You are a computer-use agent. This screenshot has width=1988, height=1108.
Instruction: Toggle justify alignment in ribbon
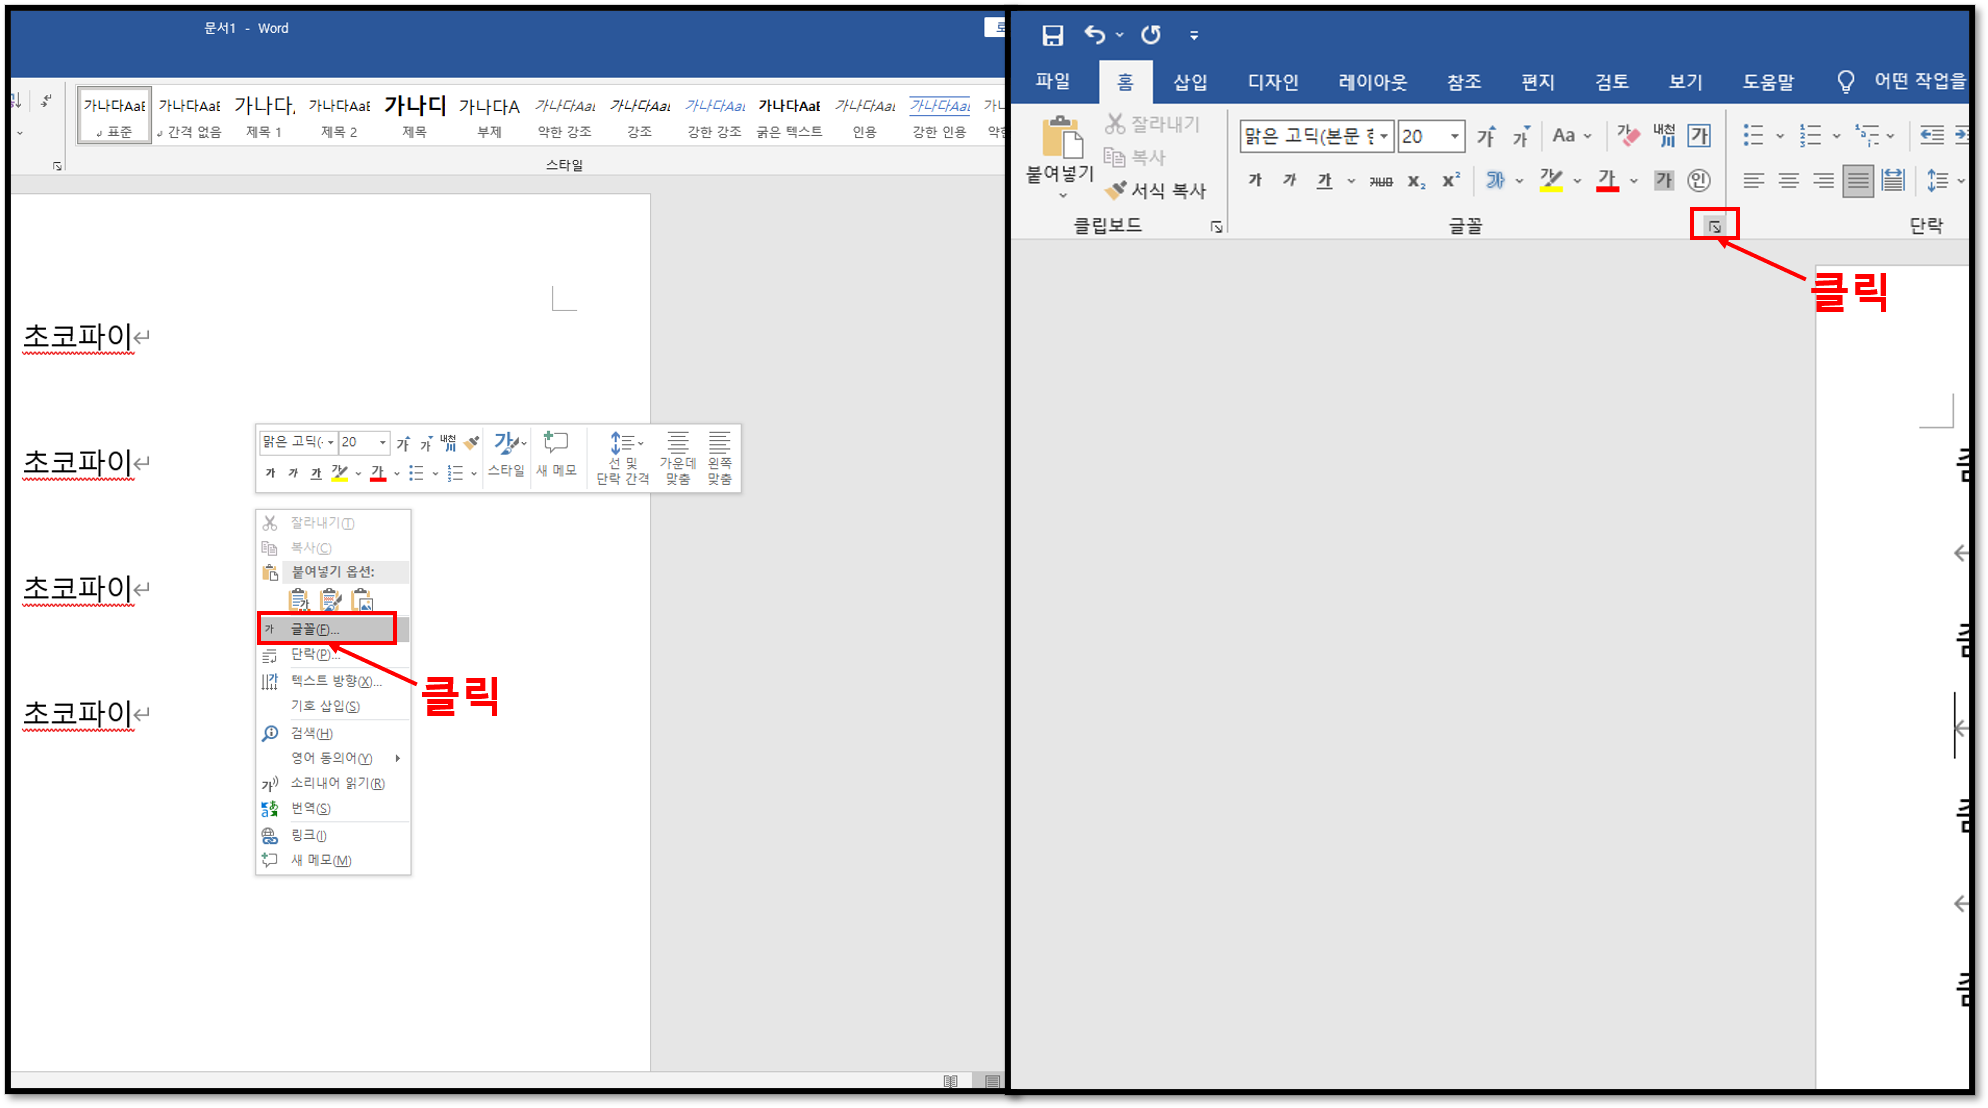(x=1857, y=181)
